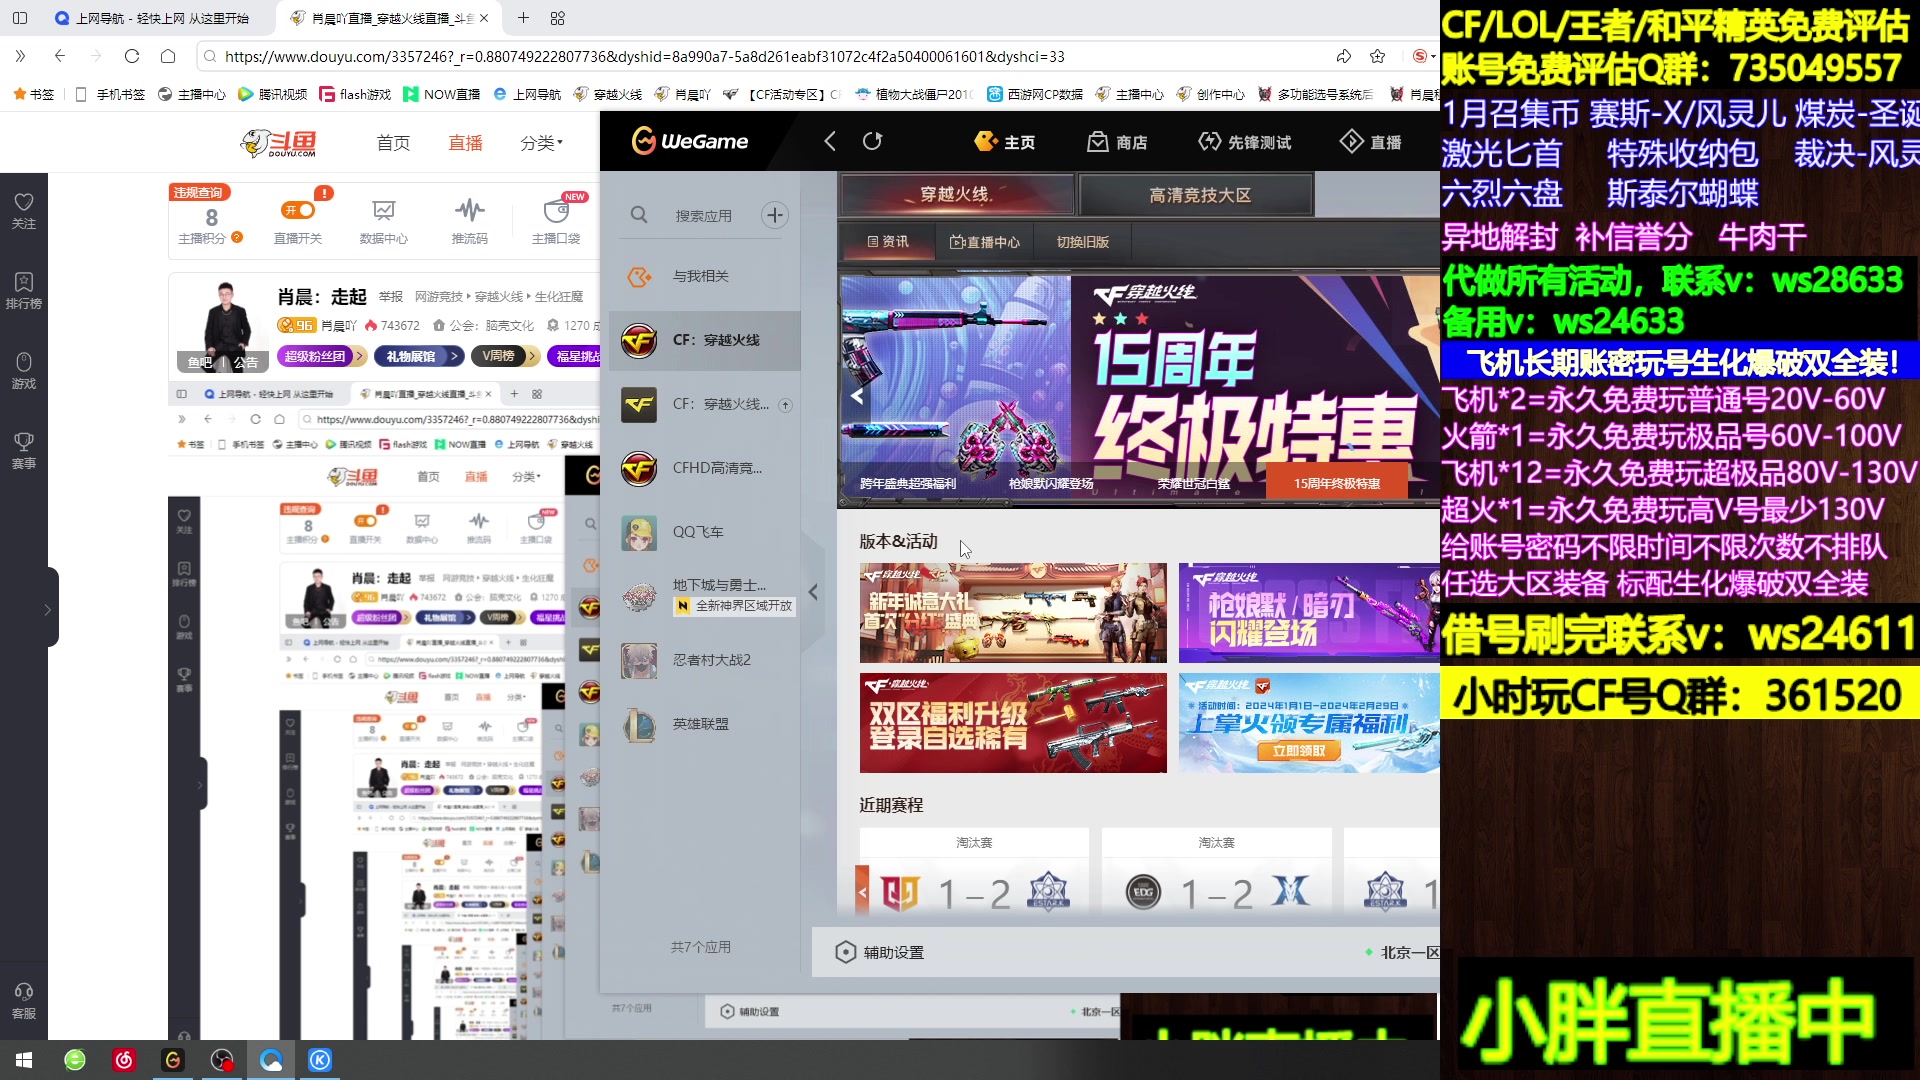The image size is (1920, 1080).
Task: Select CF: 穿越火线 in the game list
Action: (x=705, y=340)
